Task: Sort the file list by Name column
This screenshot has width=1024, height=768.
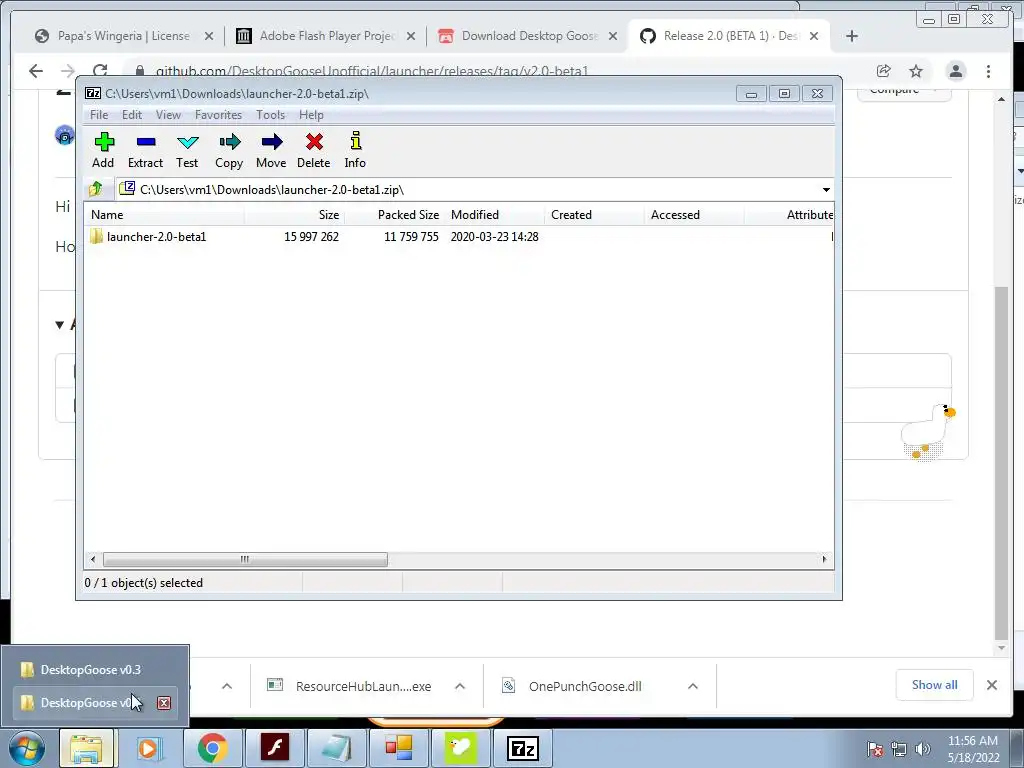Action: click(165, 215)
